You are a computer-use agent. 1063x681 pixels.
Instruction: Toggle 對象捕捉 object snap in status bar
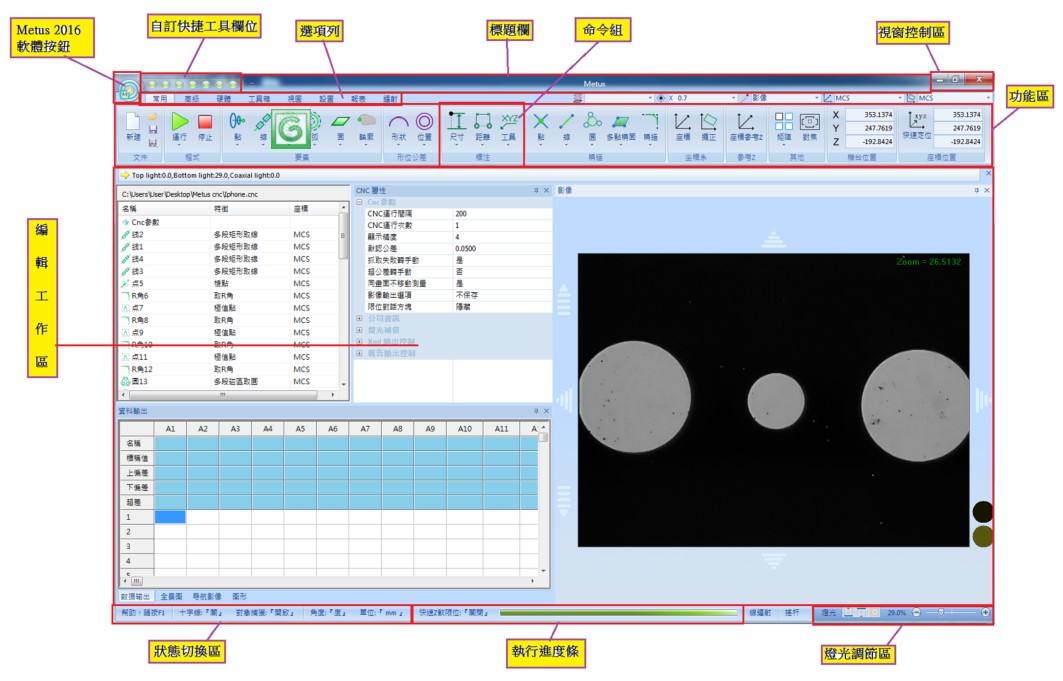[x=265, y=613]
